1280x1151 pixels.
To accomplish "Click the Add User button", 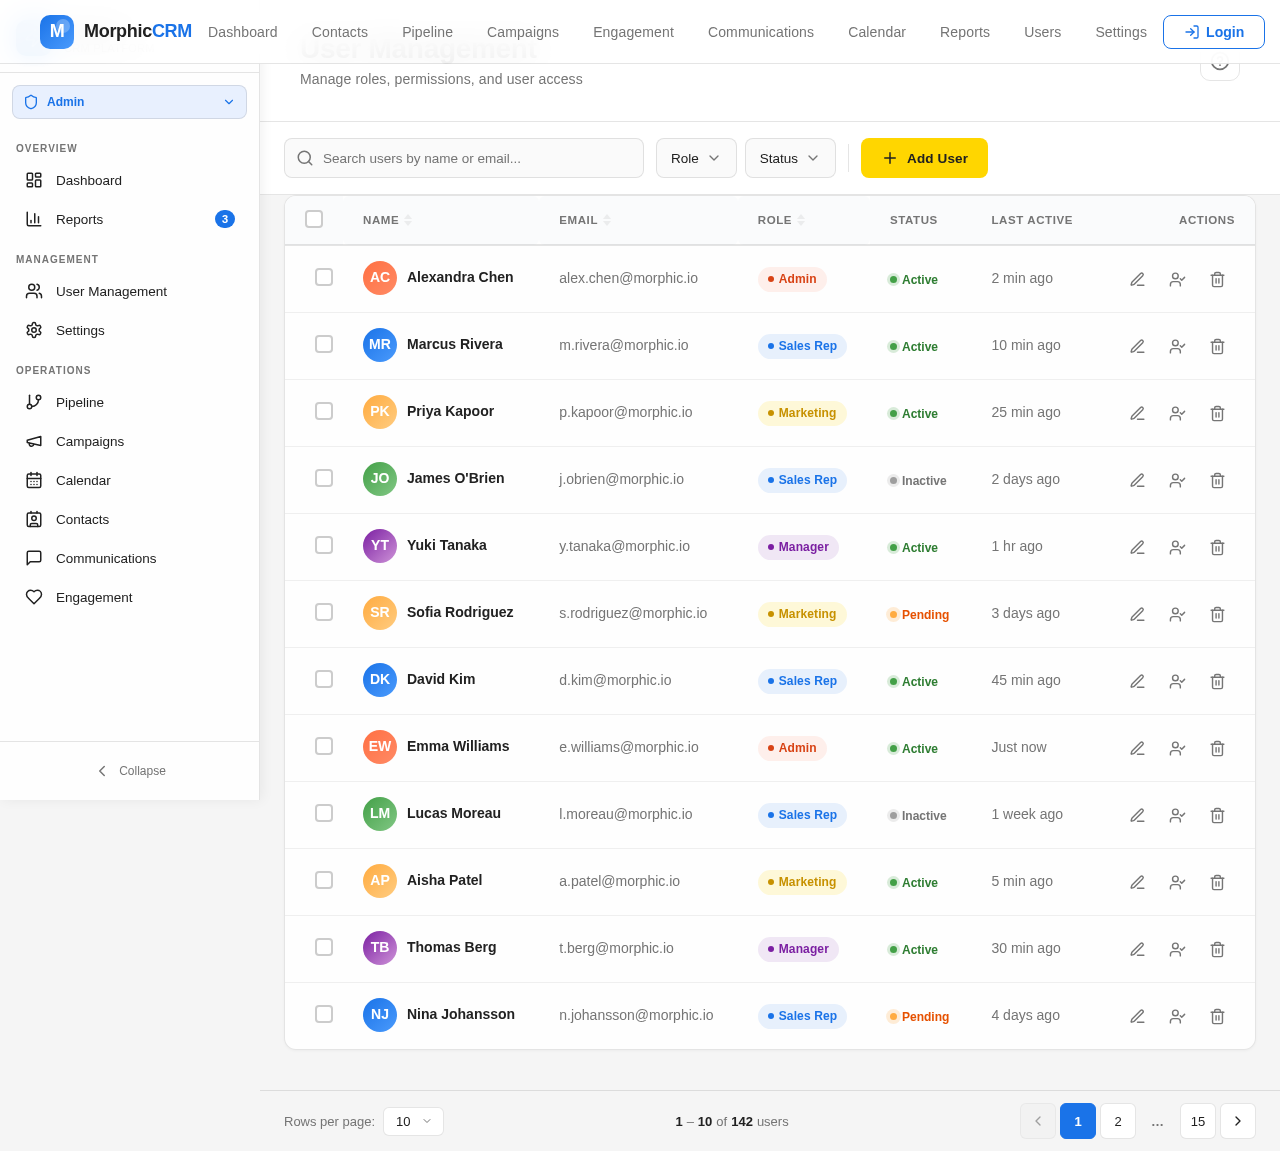I will click(924, 158).
